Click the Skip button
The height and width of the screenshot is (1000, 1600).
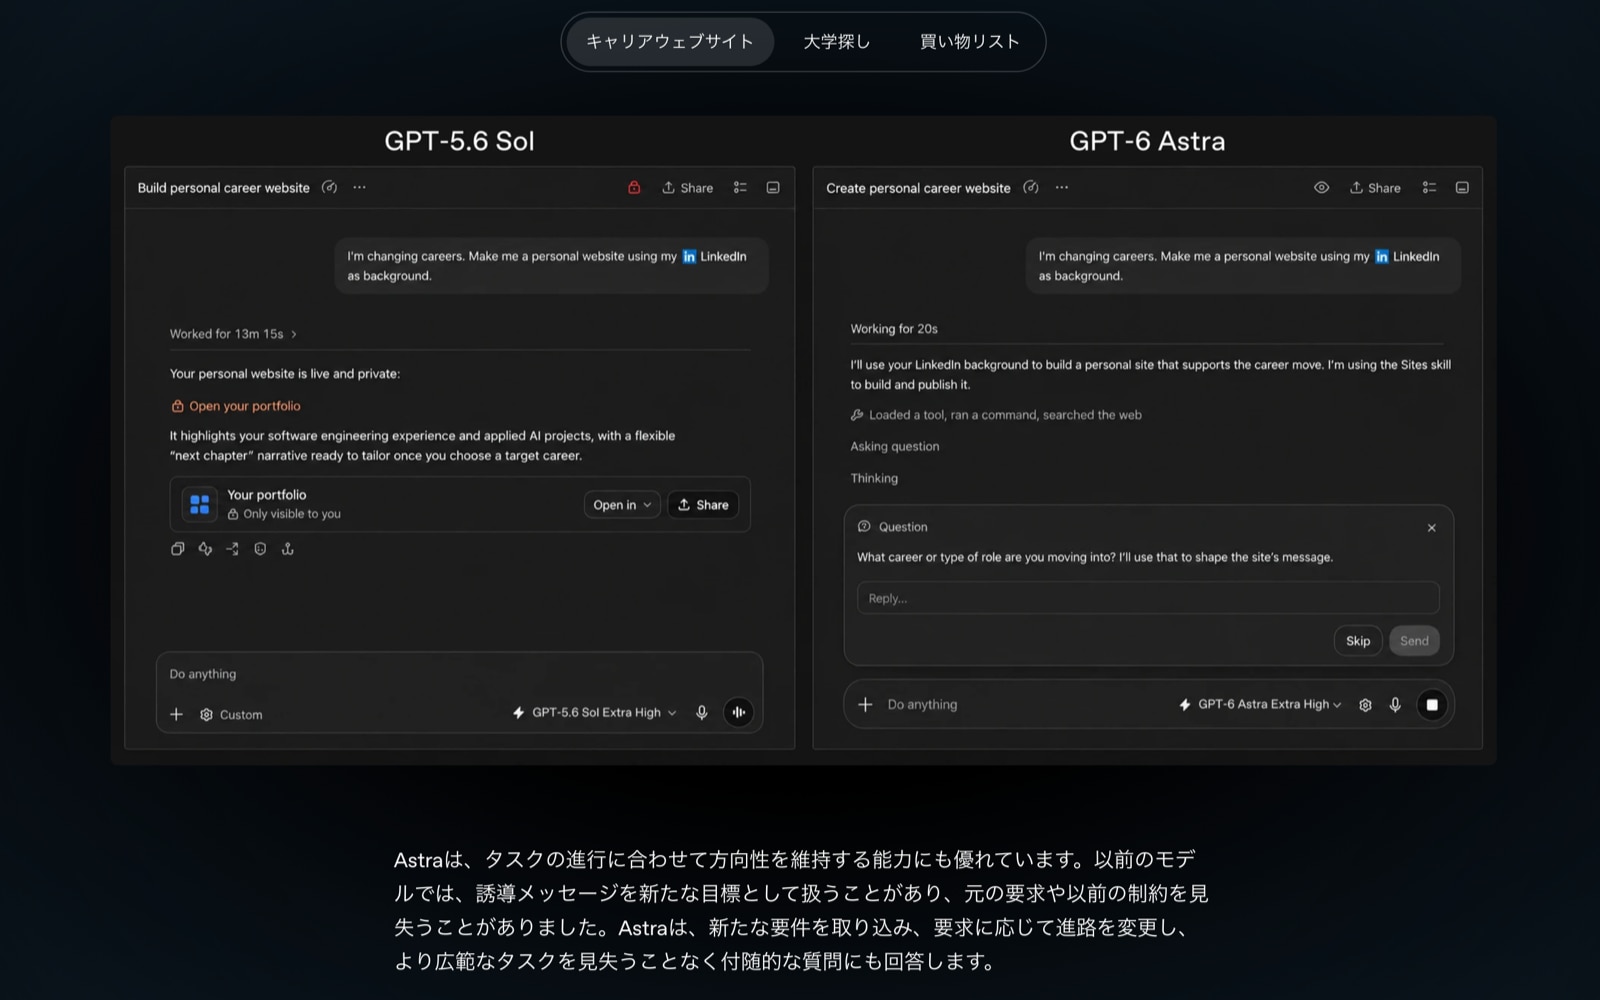[x=1358, y=641]
